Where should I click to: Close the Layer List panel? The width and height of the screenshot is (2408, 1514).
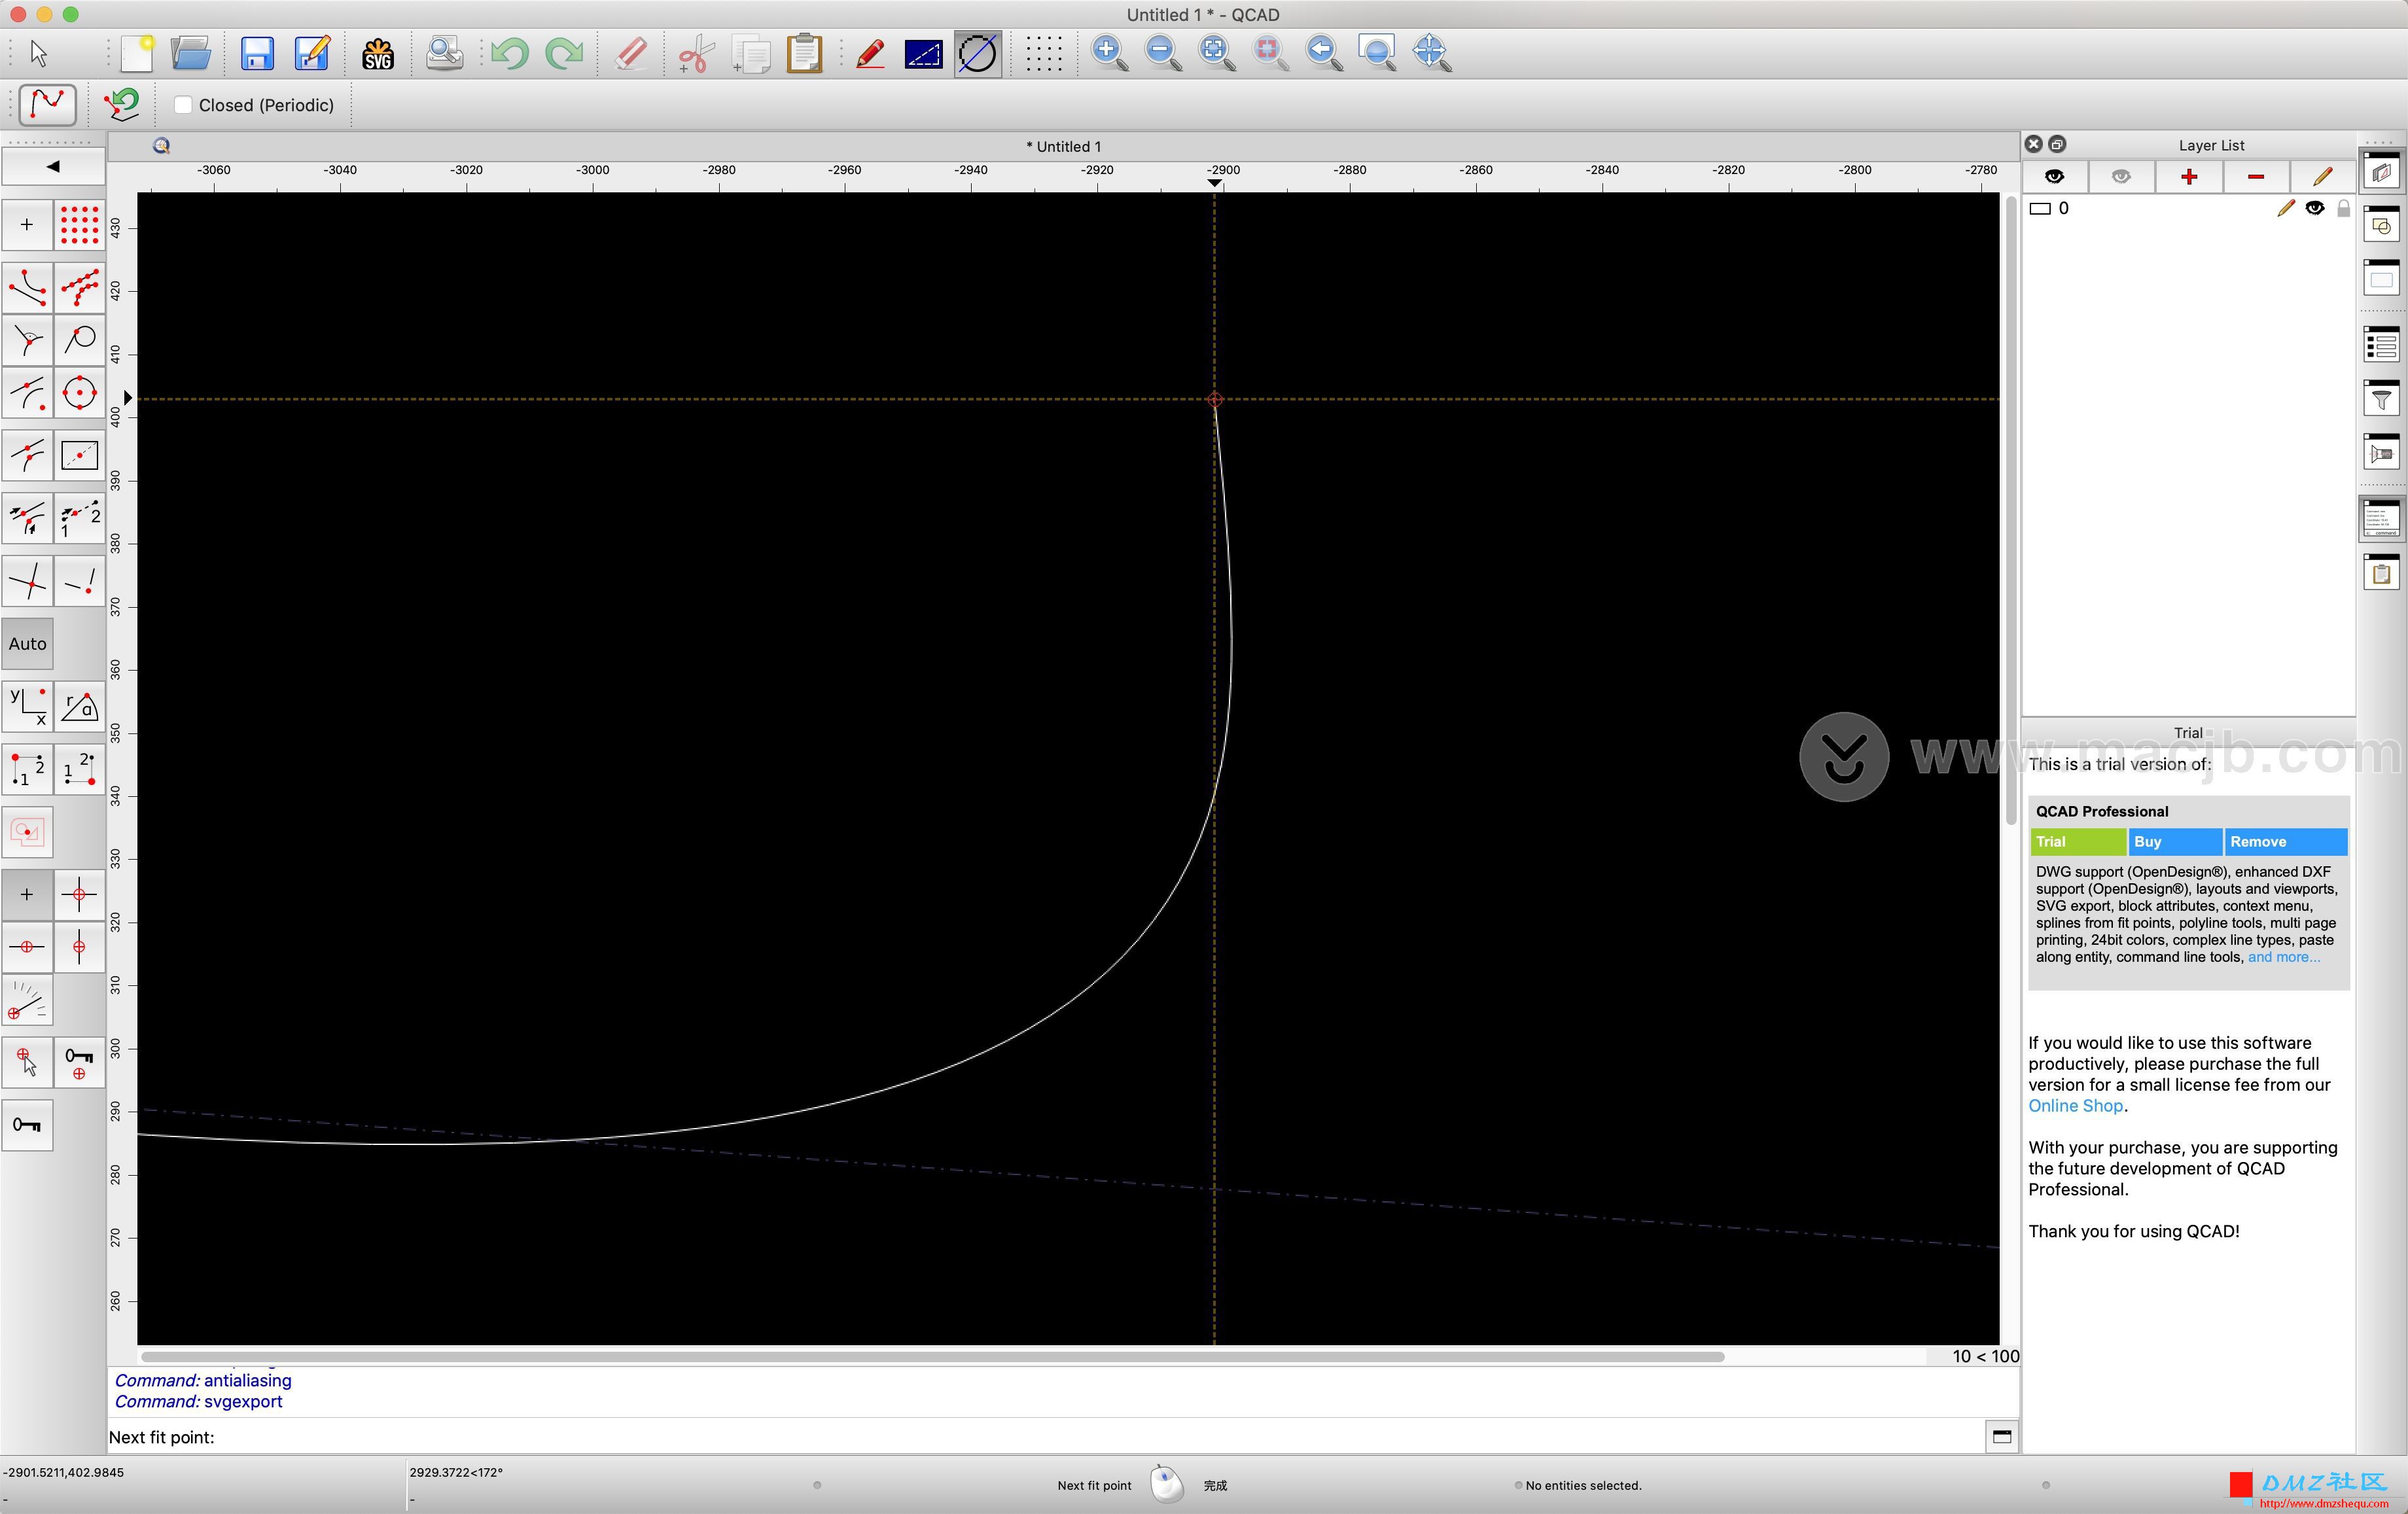2033,144
